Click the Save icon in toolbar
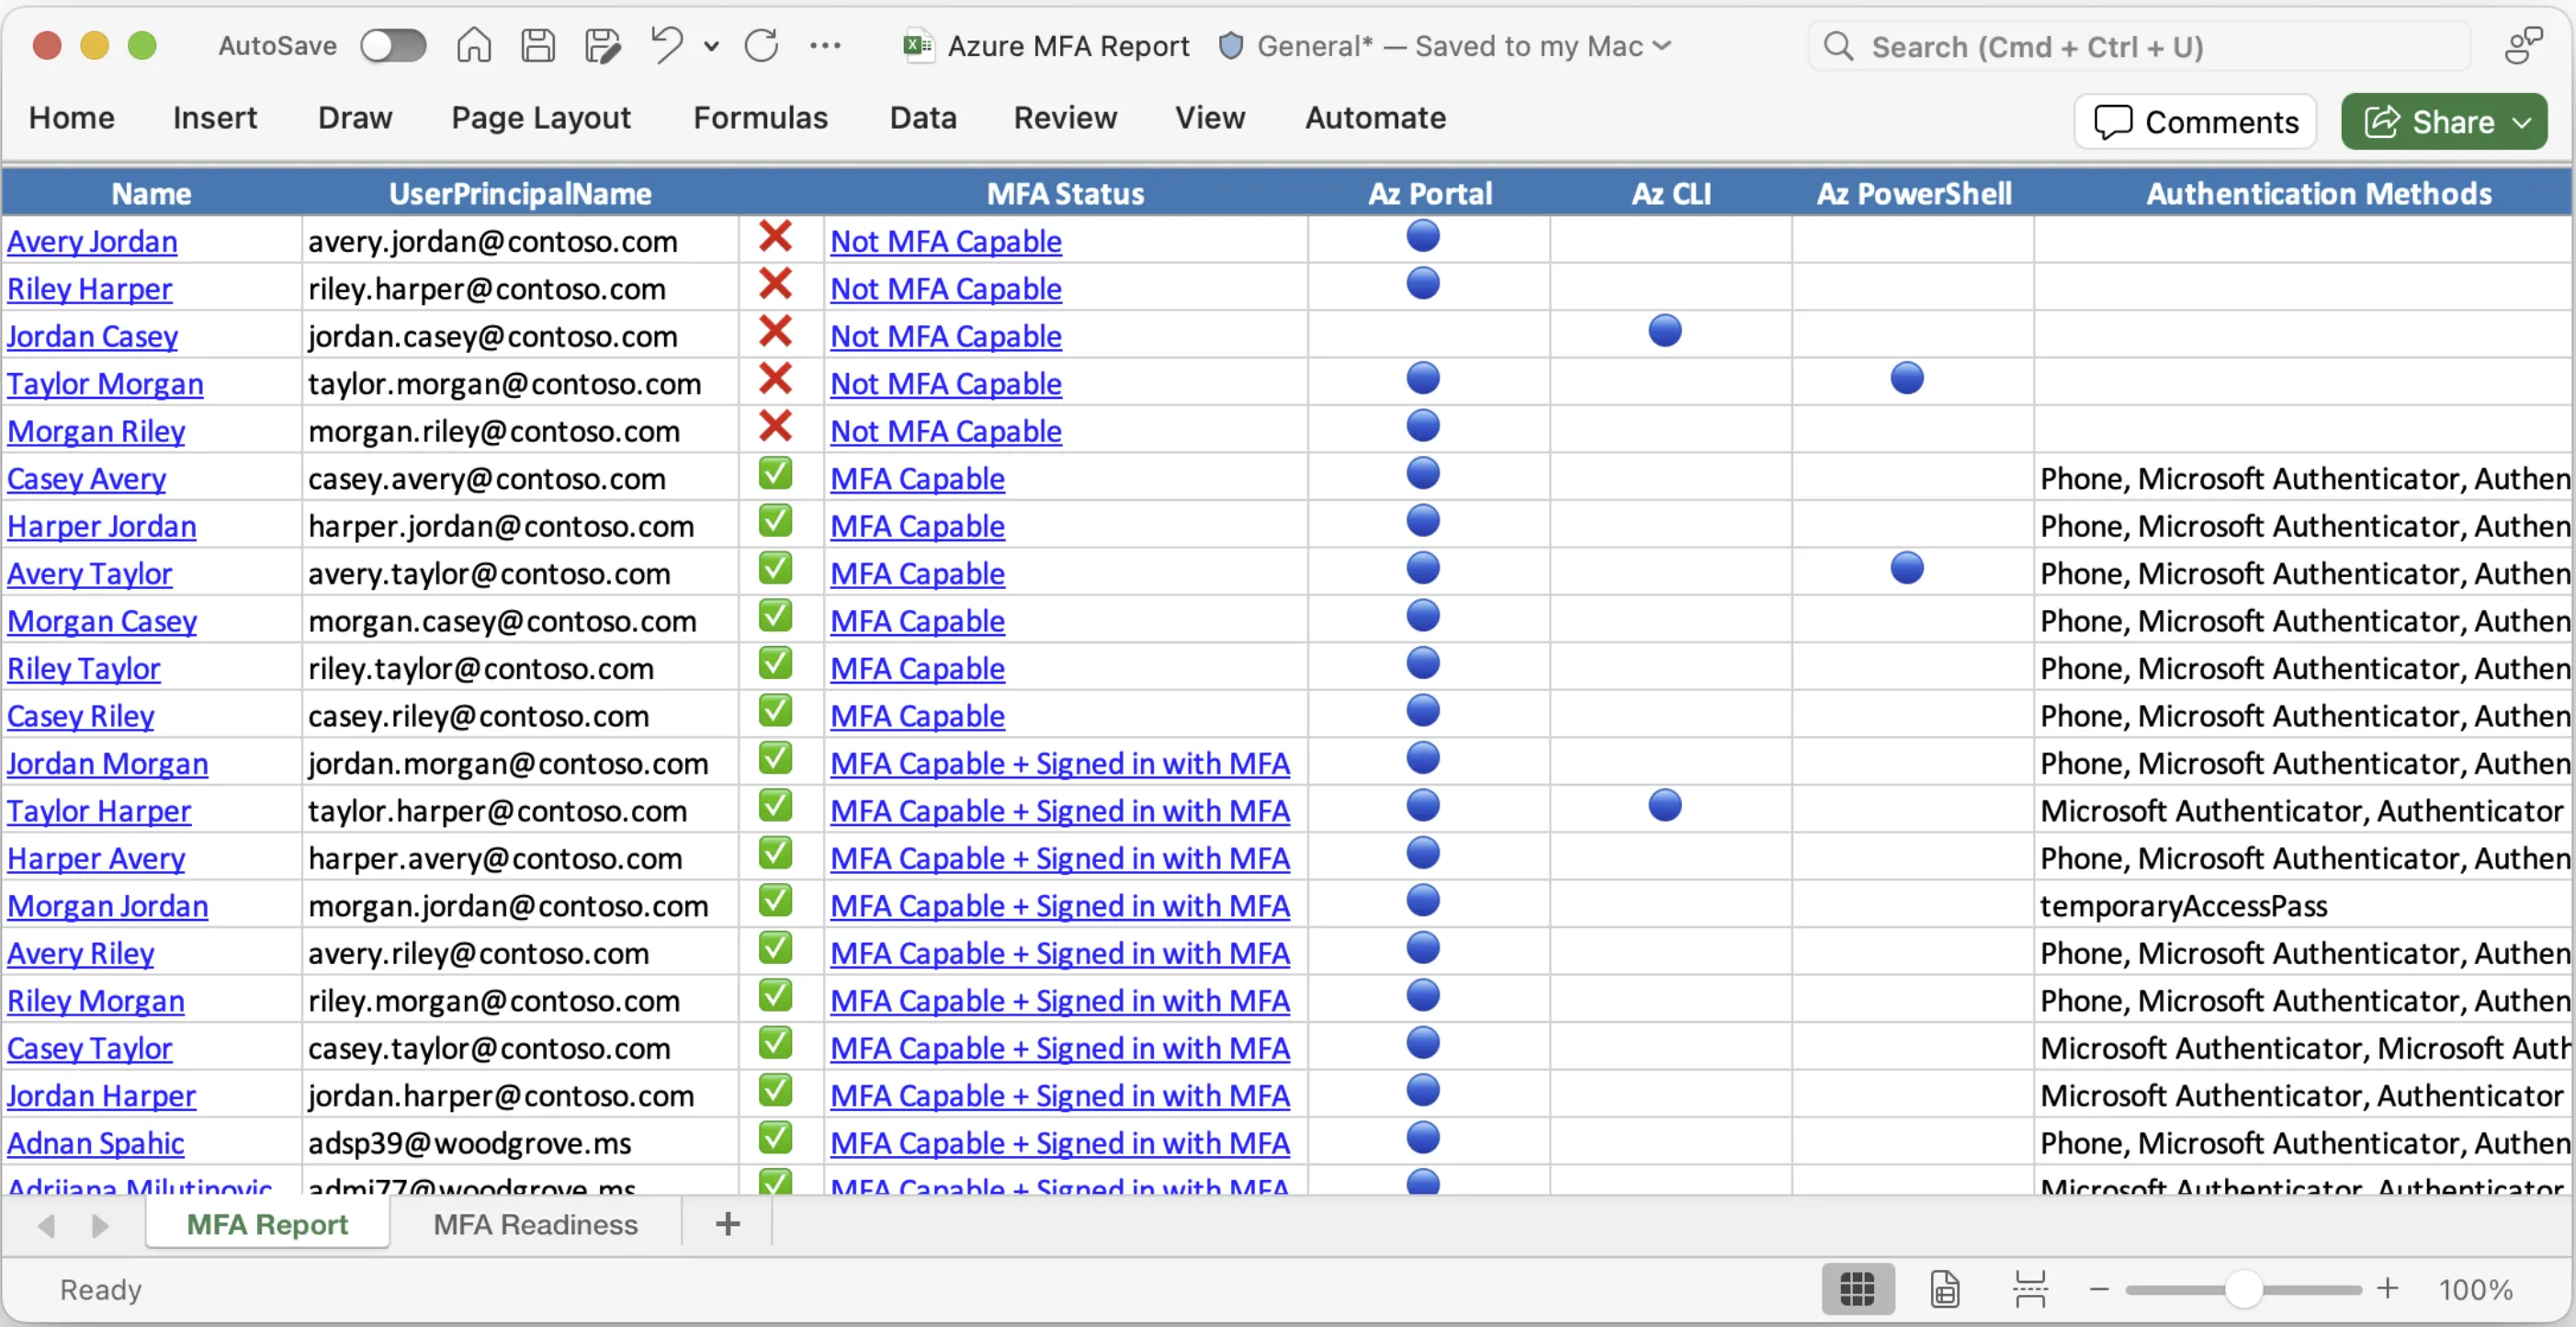This screenshot has height=1327, width=2576. click(538, 46)
